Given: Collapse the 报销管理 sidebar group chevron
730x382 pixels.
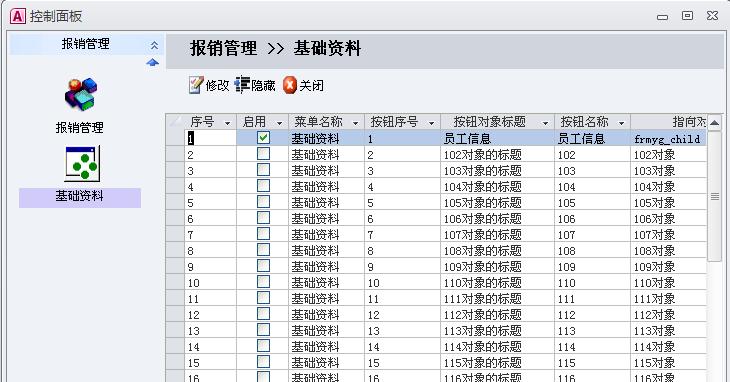Looking at the screenshot, I should [x=154, y=45].
